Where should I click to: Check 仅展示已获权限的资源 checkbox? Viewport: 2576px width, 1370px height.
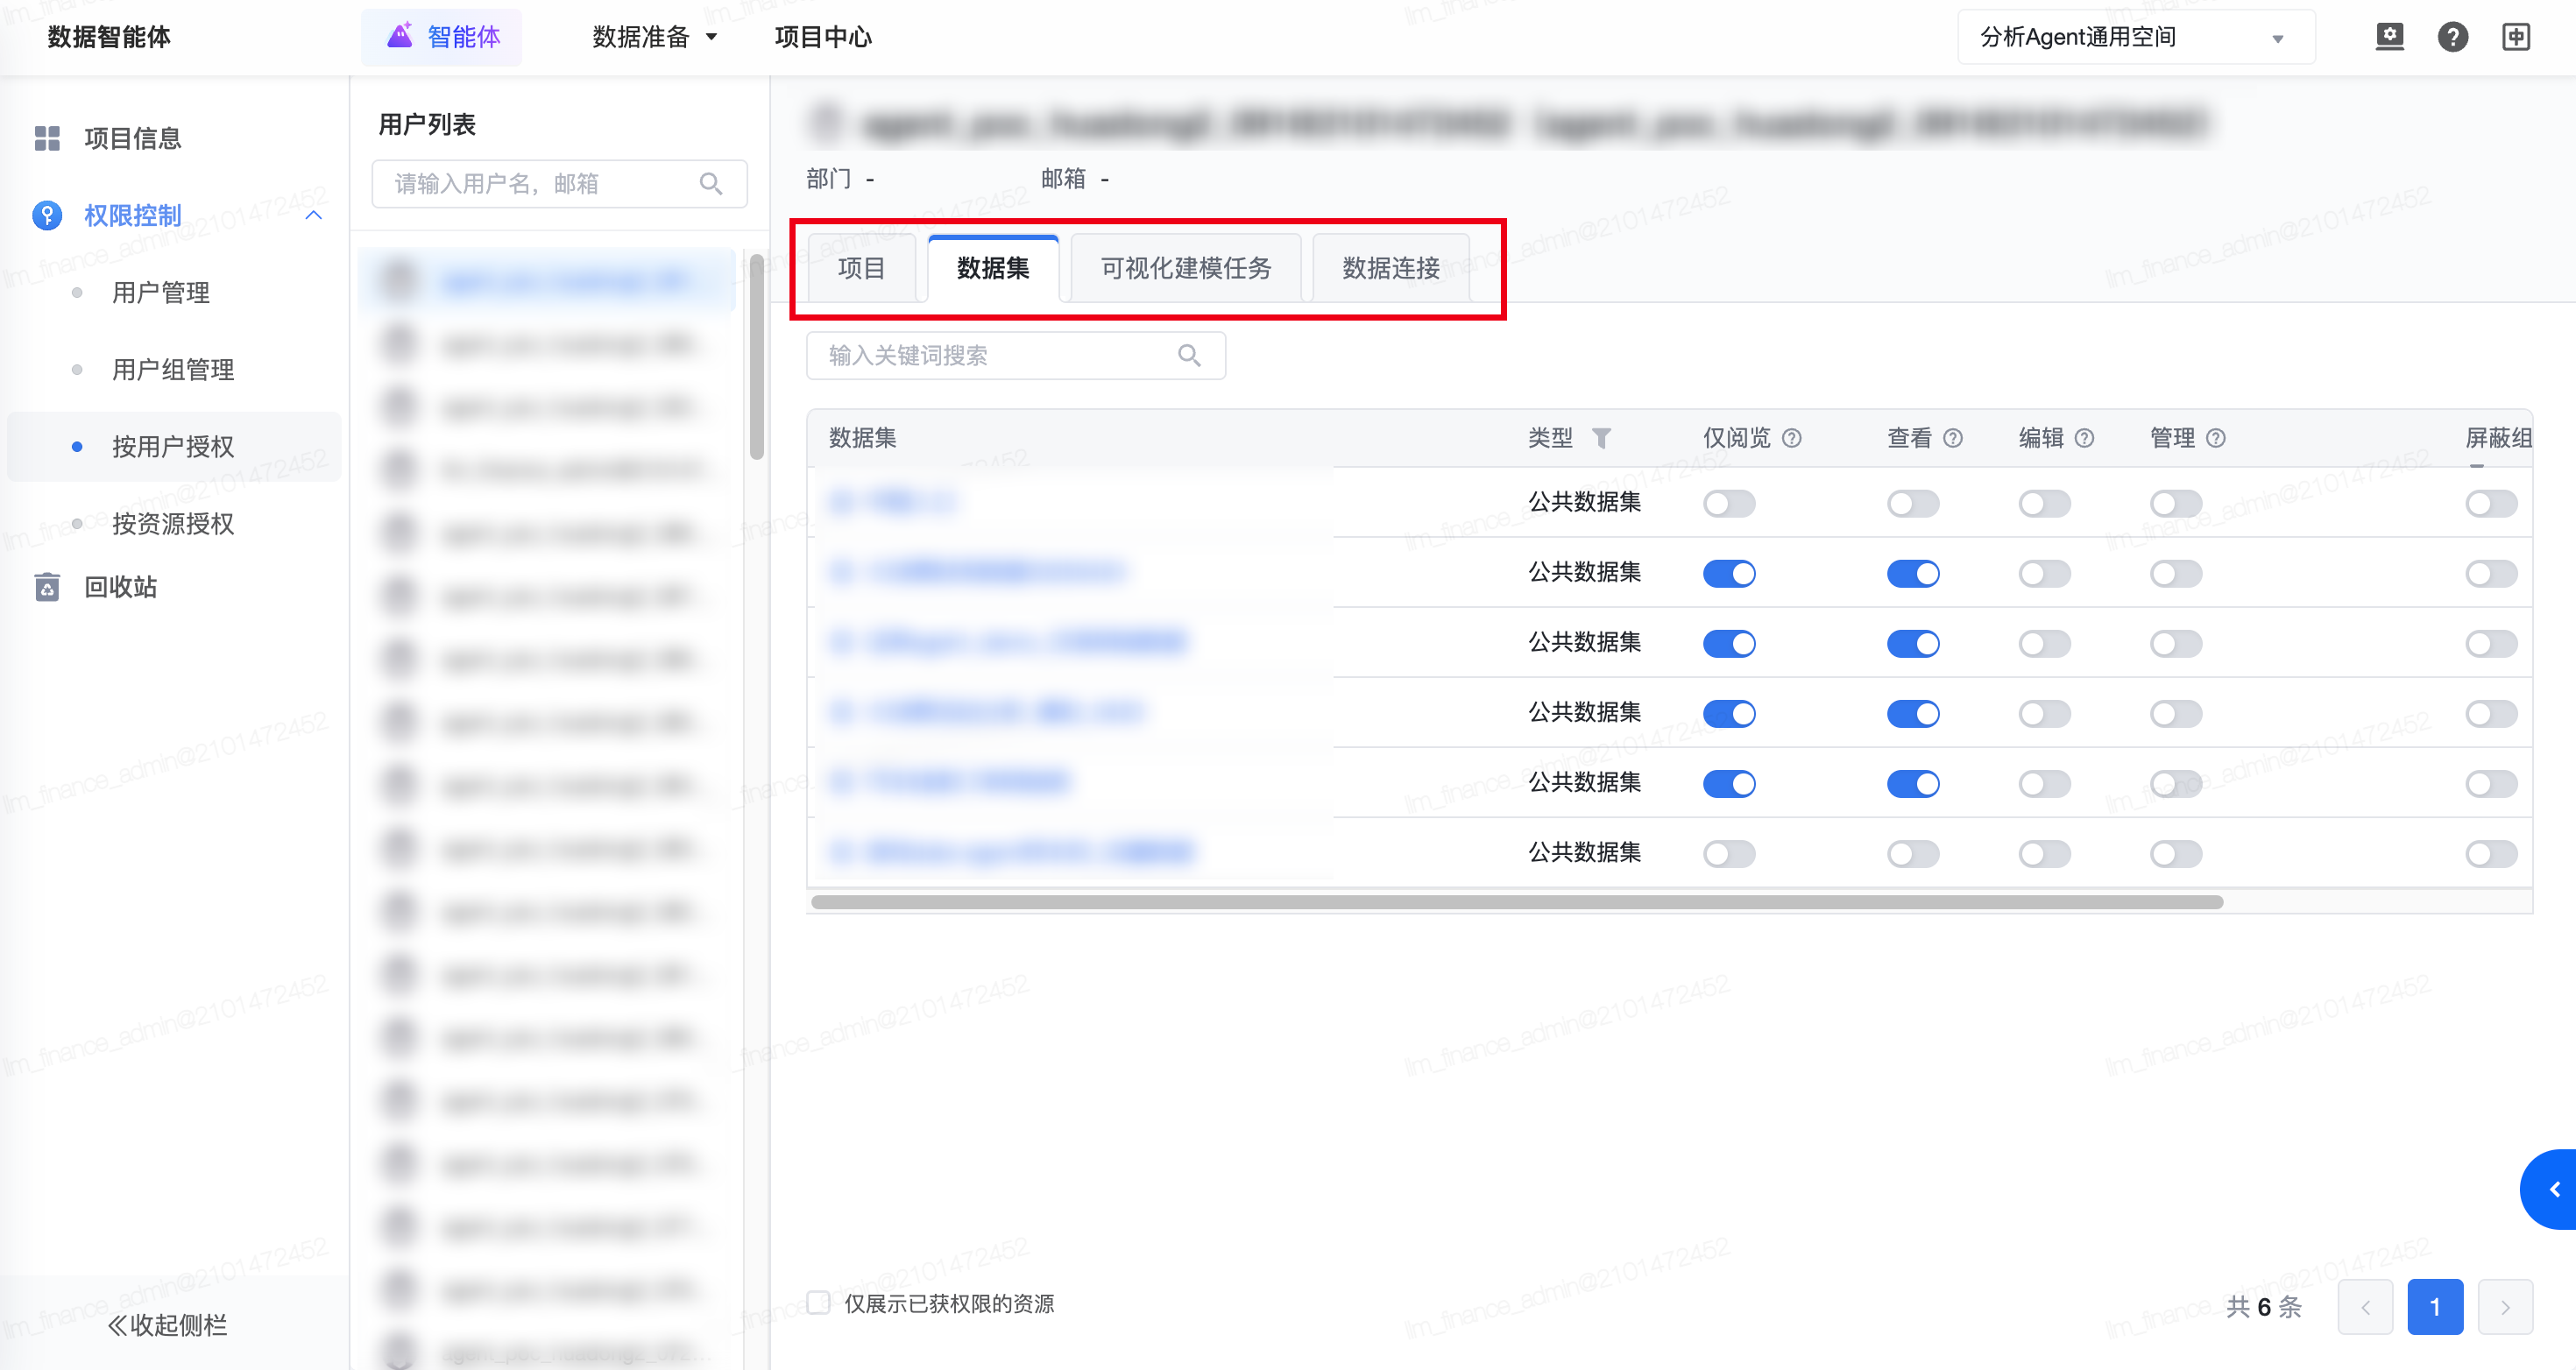point(819,1302)
